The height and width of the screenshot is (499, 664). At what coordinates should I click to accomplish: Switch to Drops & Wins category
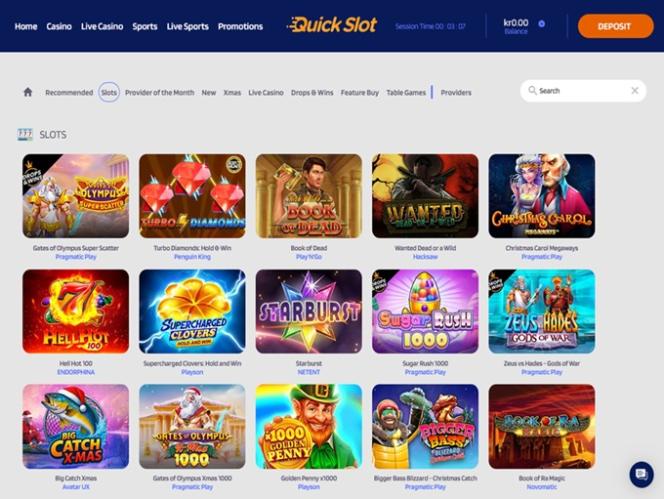pos(312,92)
